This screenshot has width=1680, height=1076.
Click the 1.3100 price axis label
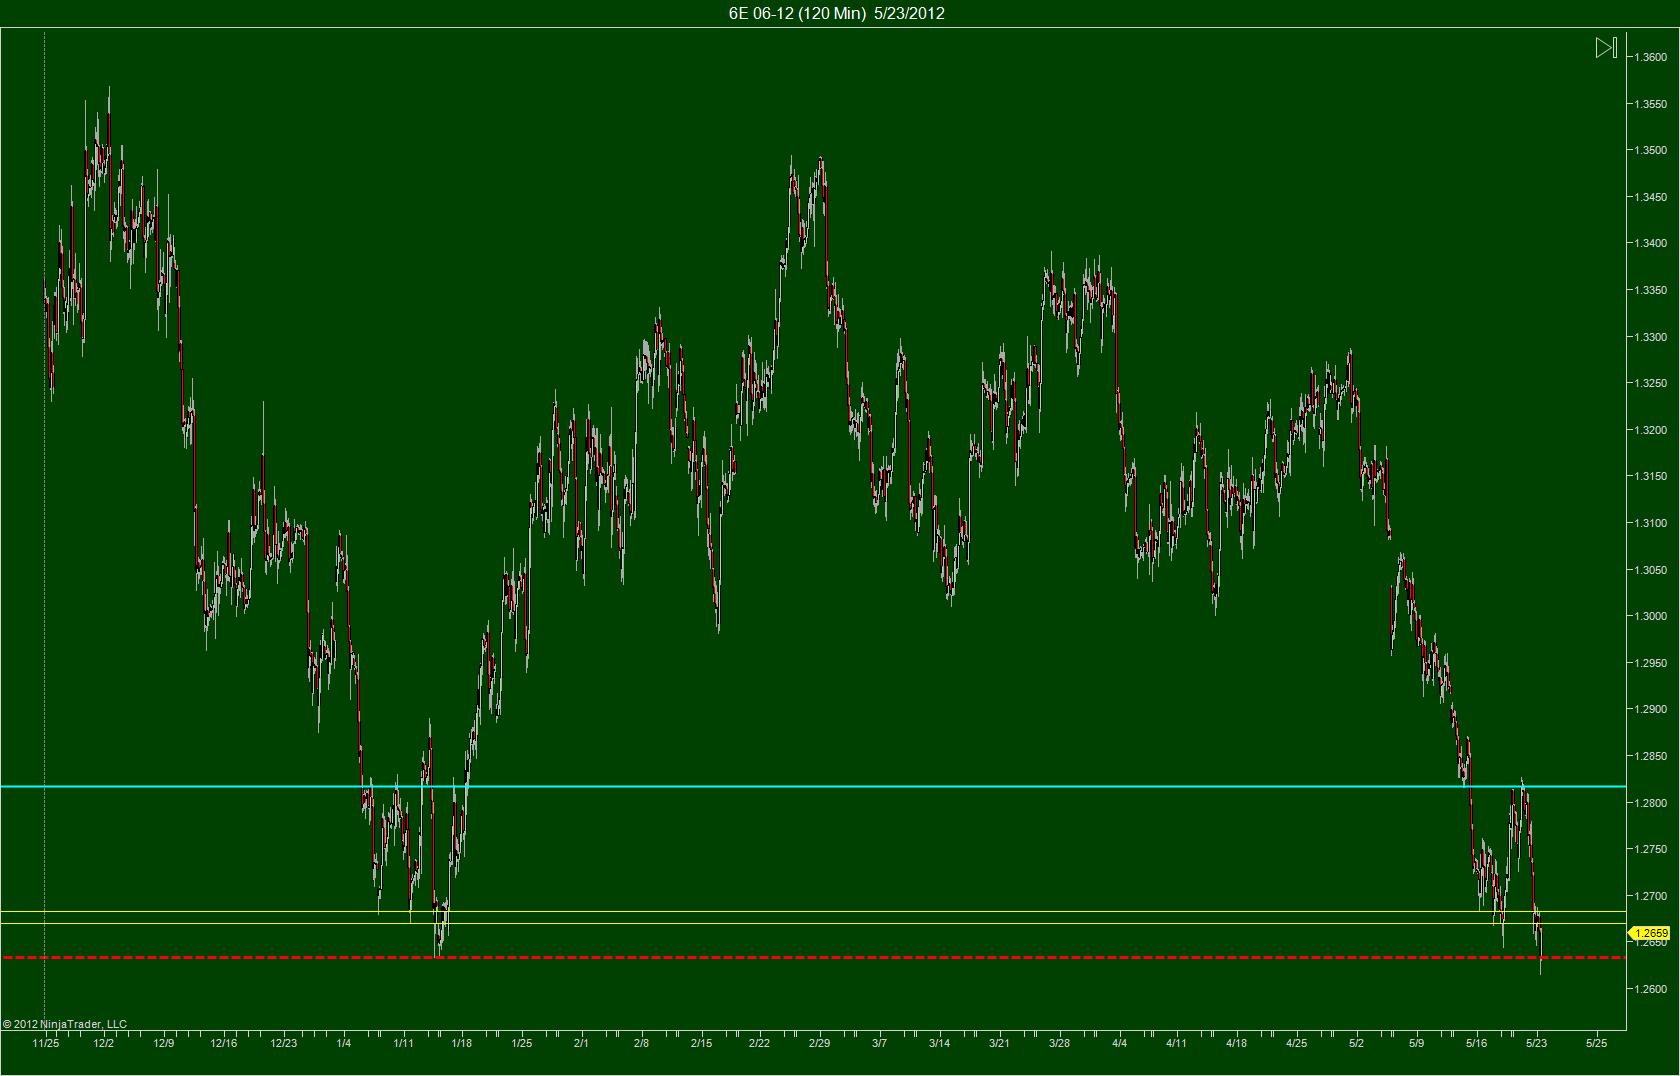pyautogui.click(x=1650, y=523)
